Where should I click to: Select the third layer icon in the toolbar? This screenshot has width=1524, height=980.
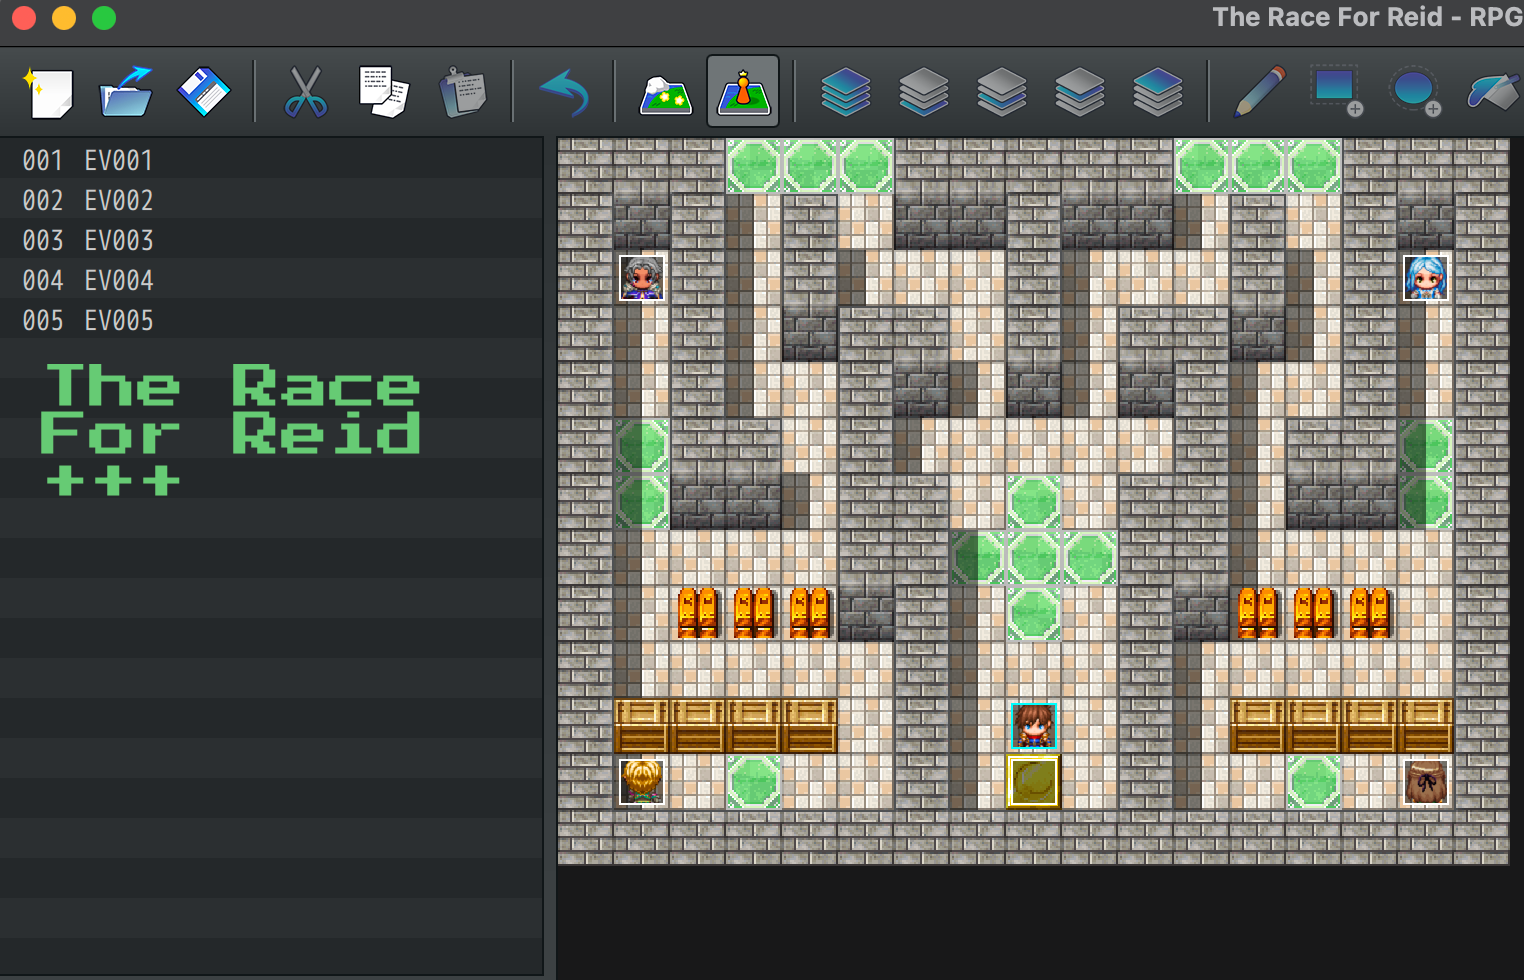click(1001, 92)
